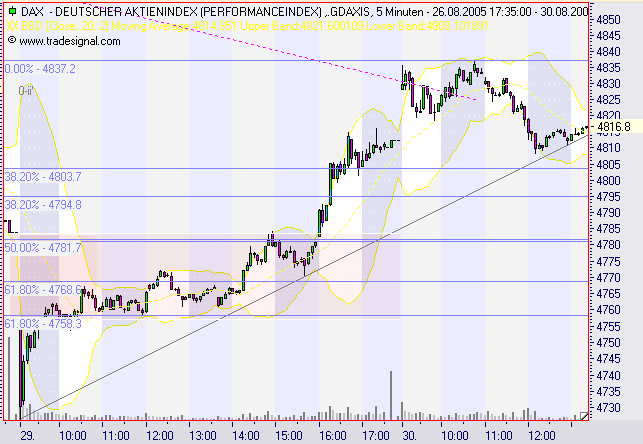The width and height of the screenshot is (643, 444).
Task: Select the 61.80% - 4768.6 Fibonacci label
Action: 43,290
